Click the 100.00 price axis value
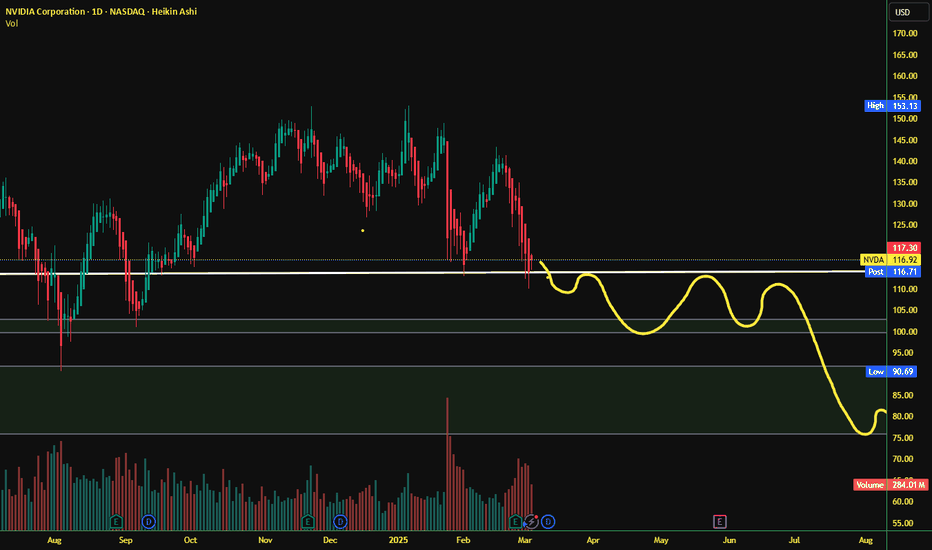Image resolution: width=932 pixels, height=550 pixels. [905, 332]
